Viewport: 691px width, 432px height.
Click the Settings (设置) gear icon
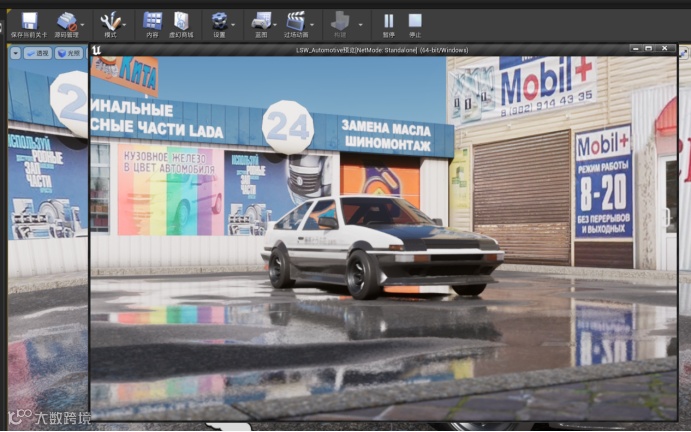pyautogui.click(x=219, y=21)
